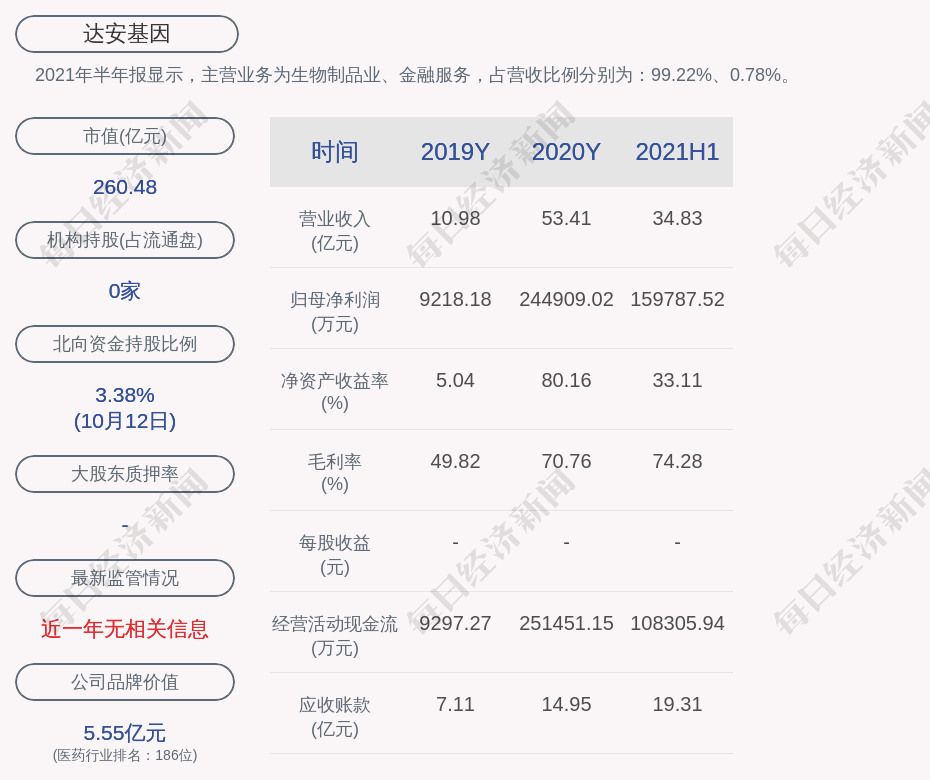
Task: Select the 2020Y column header
Action: (566, 152)
